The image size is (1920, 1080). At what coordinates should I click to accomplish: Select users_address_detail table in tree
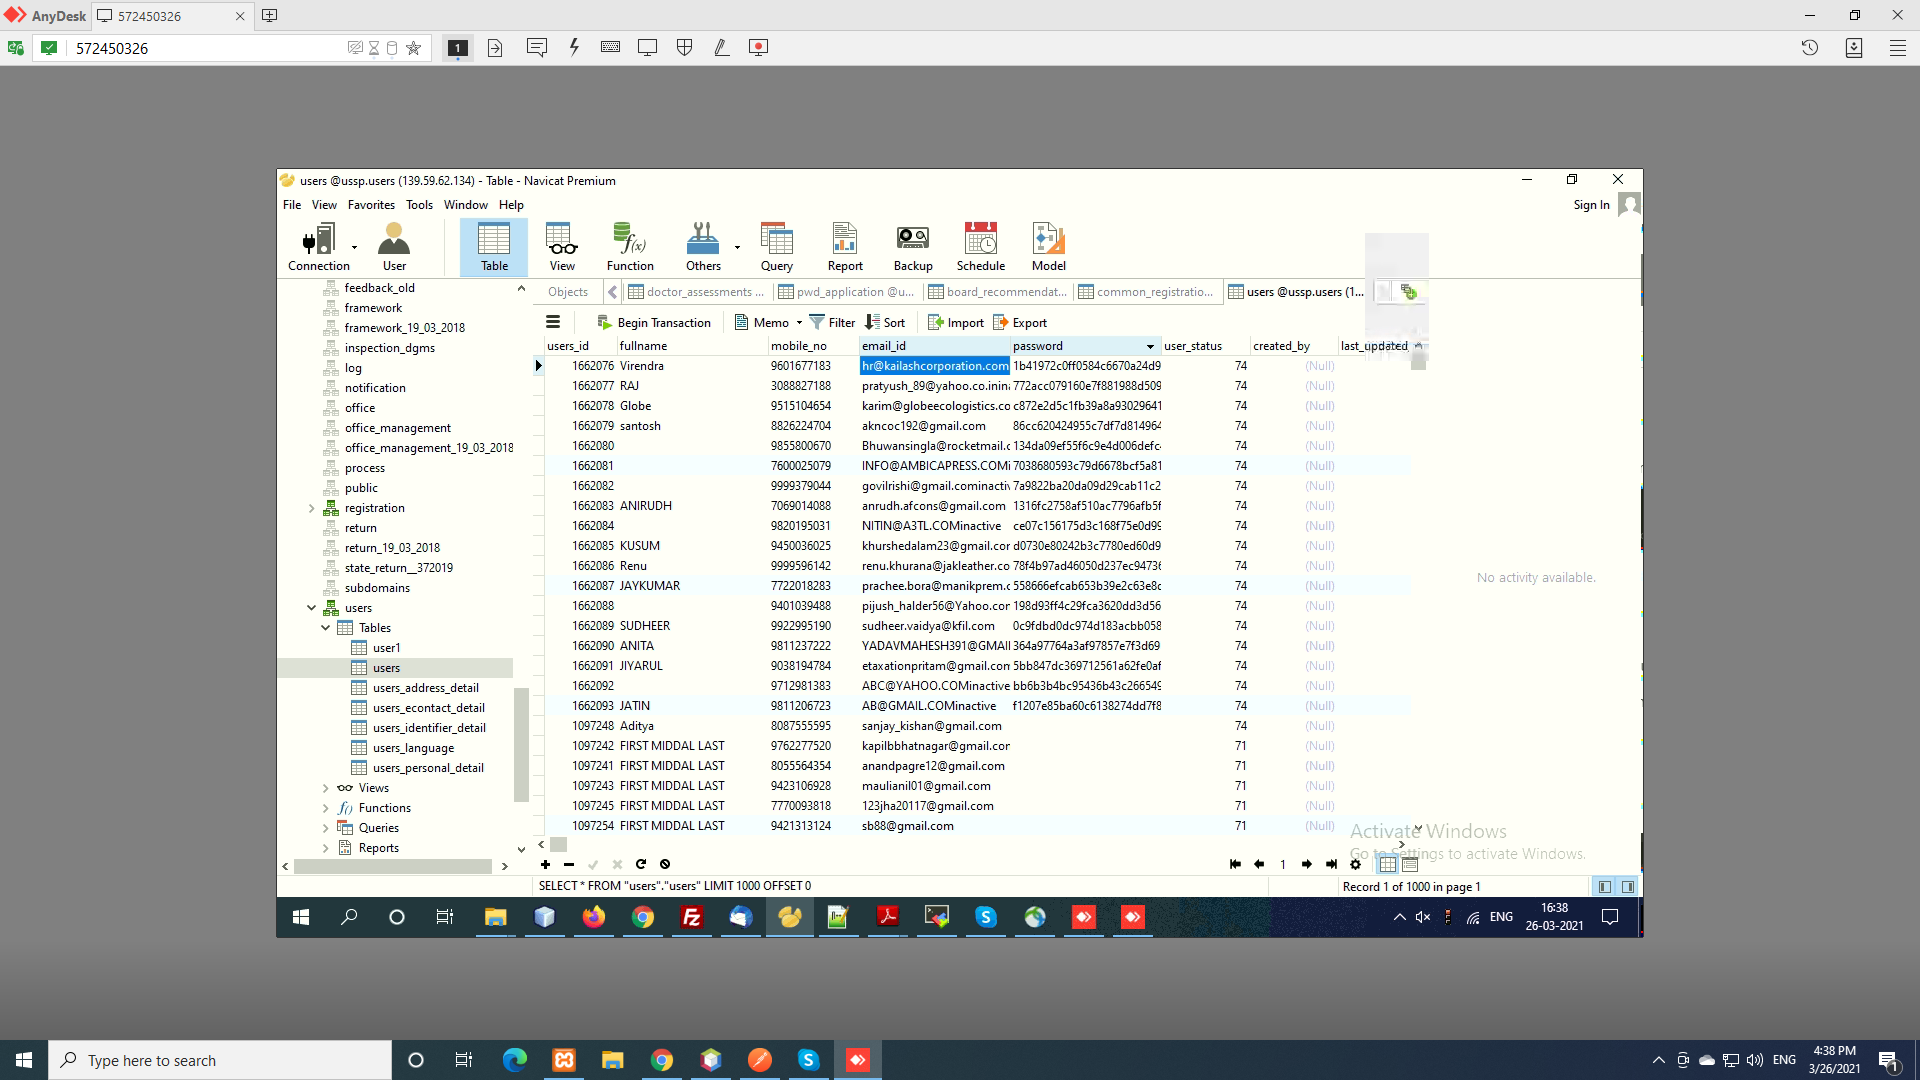pos(425,688)
